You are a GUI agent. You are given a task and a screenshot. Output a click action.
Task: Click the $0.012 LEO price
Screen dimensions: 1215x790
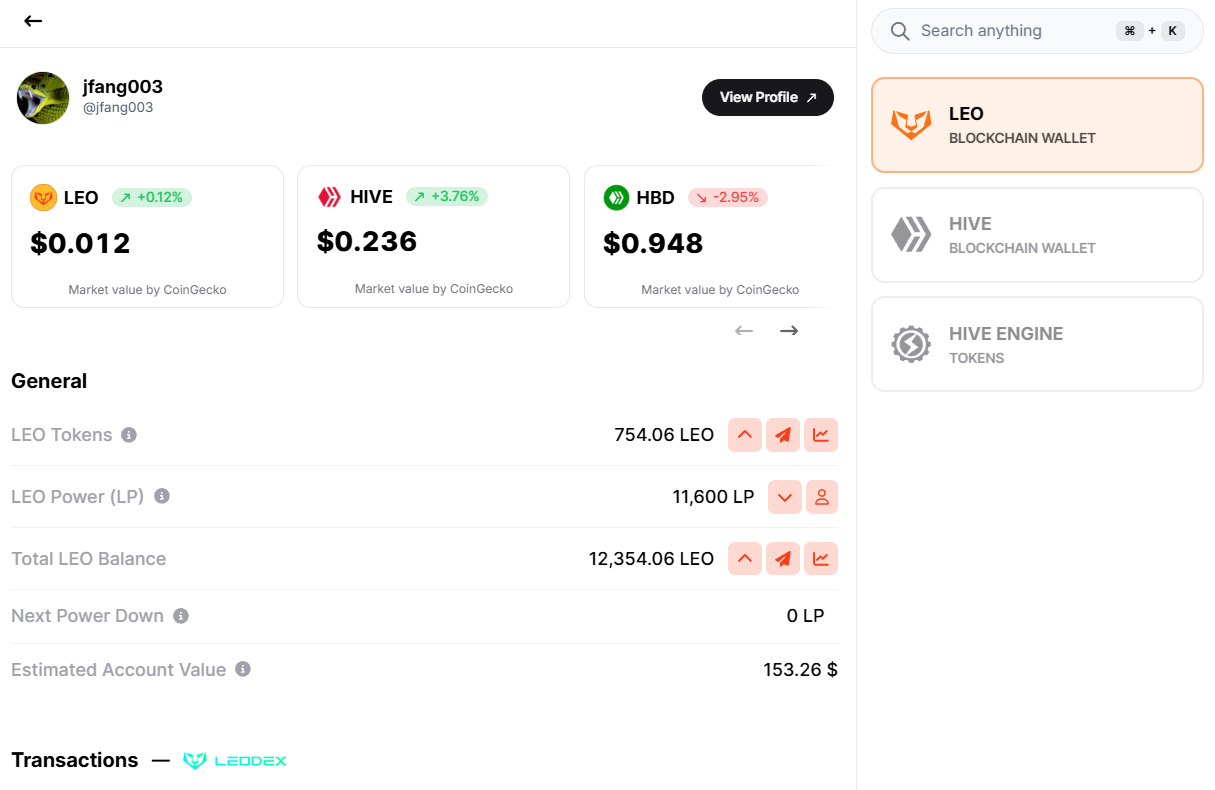pos(81,243)
